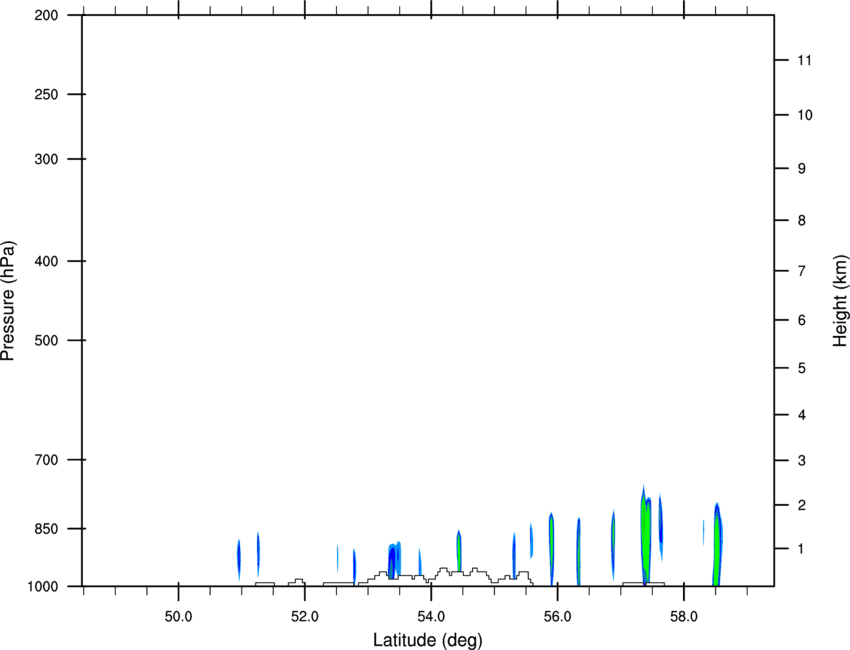Click pressure tick label 500
This screenshot has height=650, width=850.
(46, 340)
